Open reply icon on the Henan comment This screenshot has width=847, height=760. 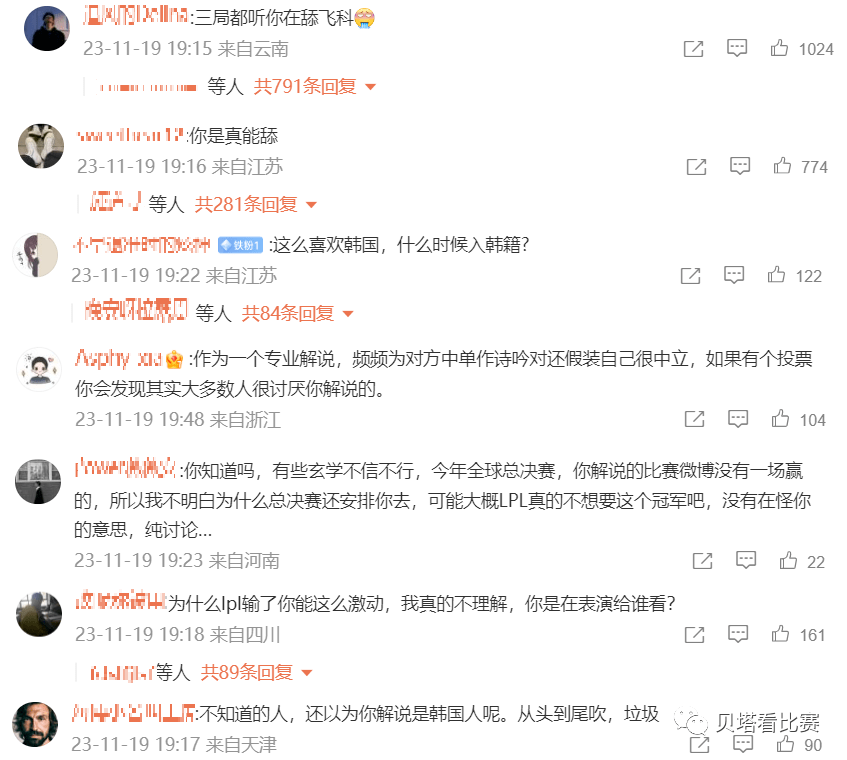click(746, 560)
